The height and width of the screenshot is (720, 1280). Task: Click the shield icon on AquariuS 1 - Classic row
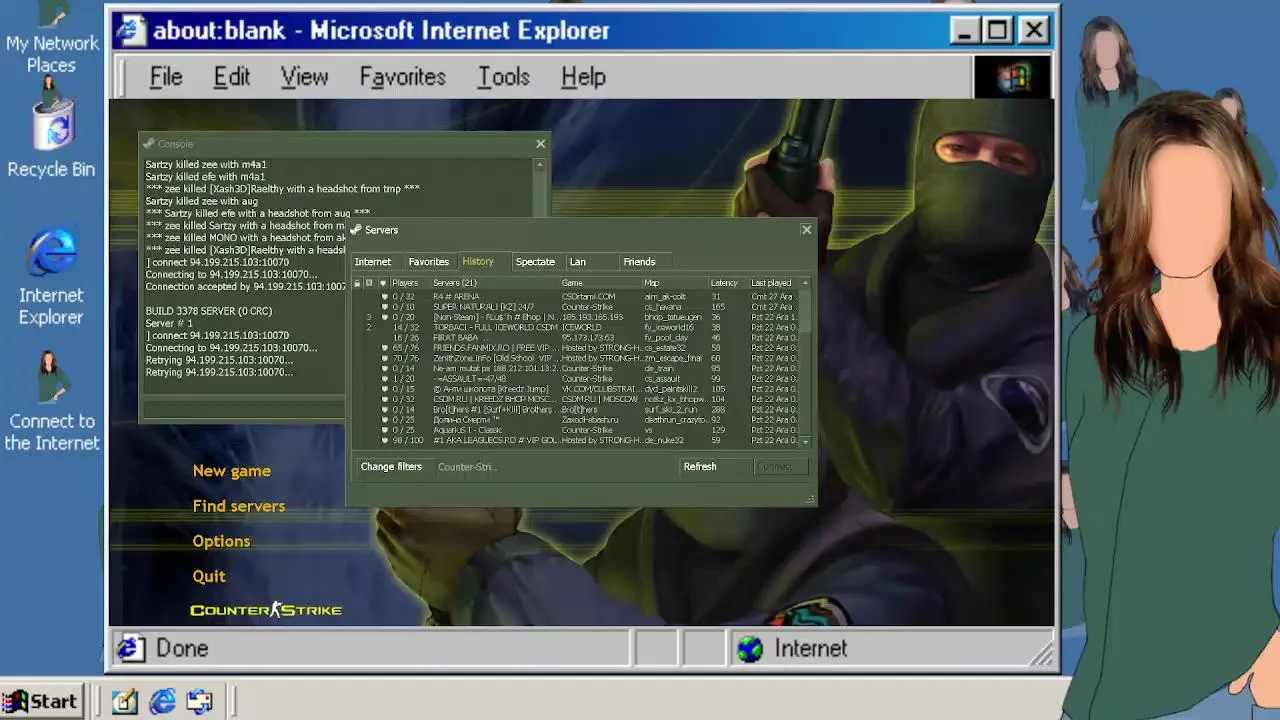pyautogui.click(x=384, y=430)
